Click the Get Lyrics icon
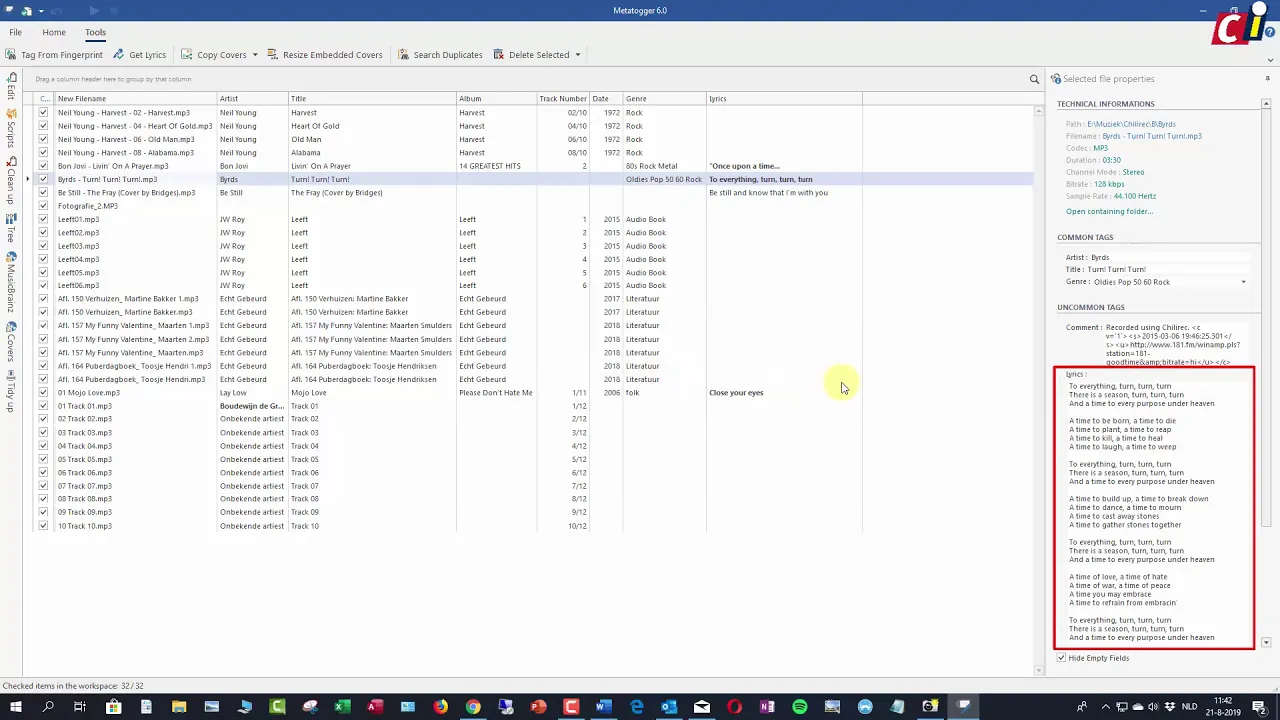The height and width of the screenshot is (720, 1280). pyautogui.click(x=119, y=55)
